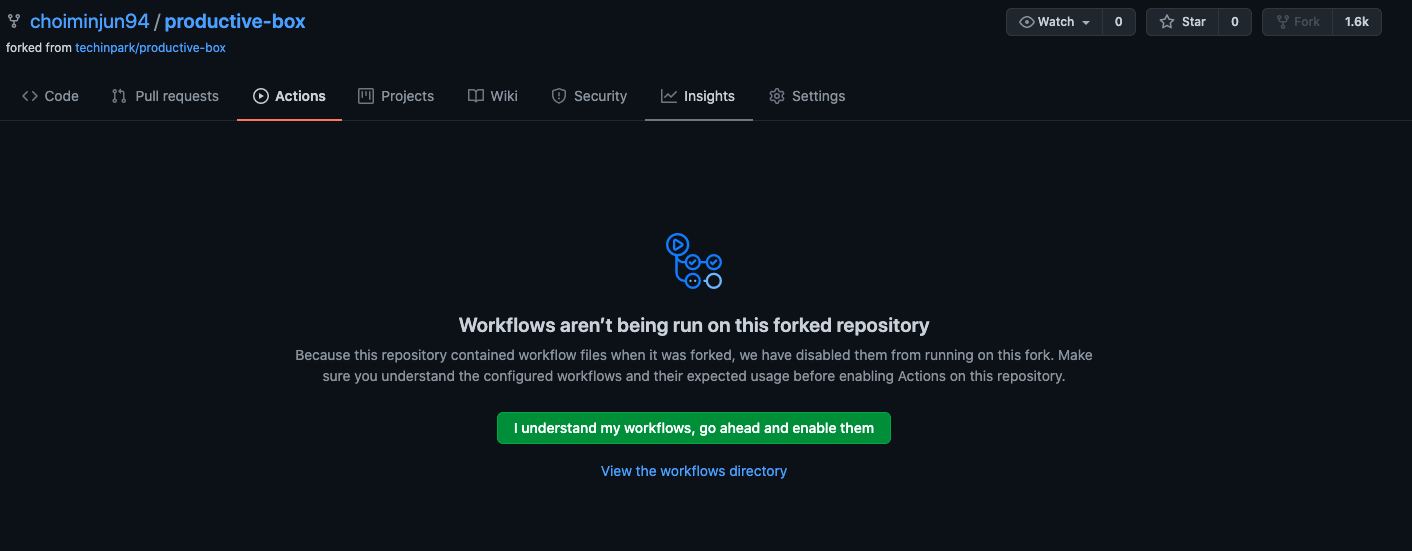Enable workflows with the green button
This screenshot has height=551, width=1412.
694,428
